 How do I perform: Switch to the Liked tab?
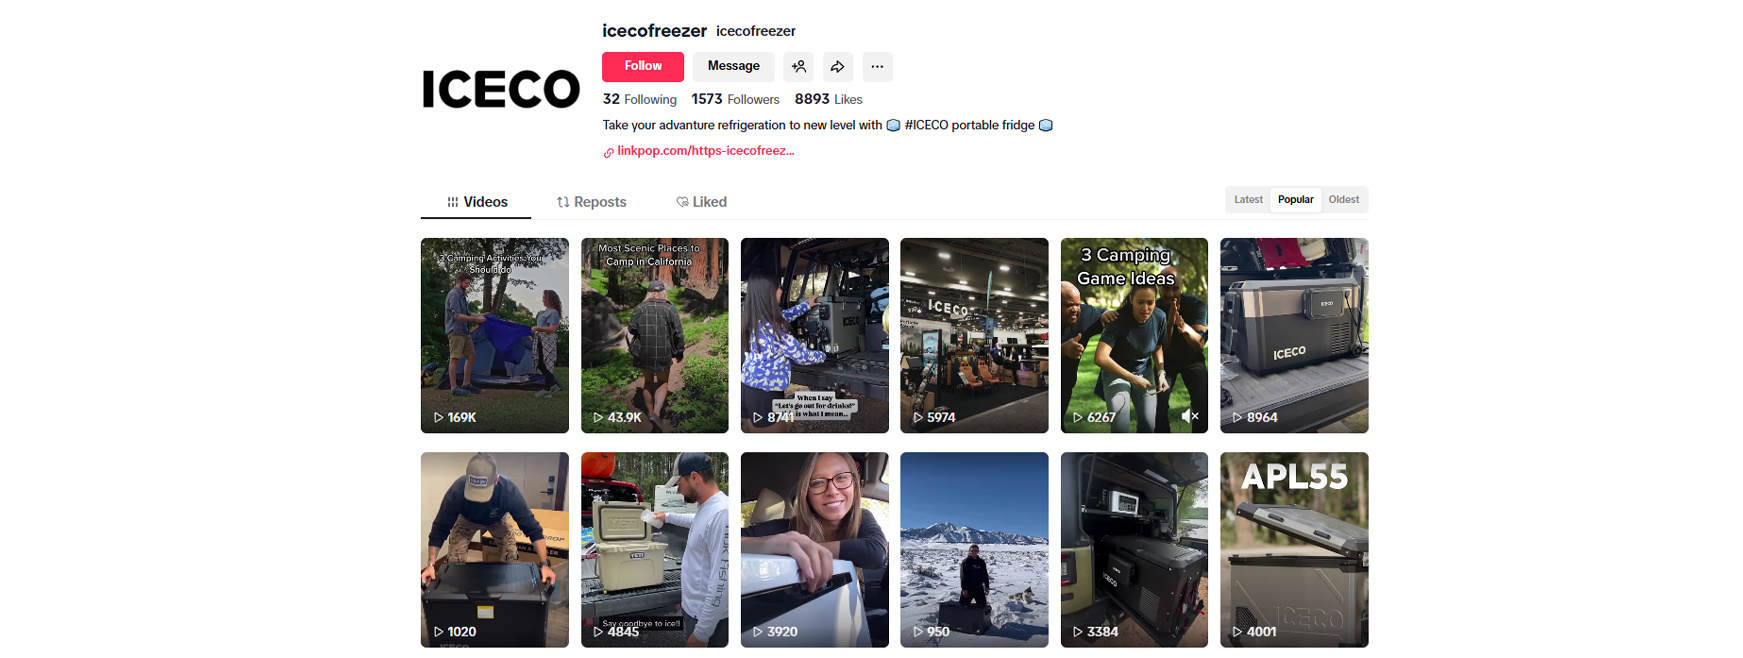(701, 202)
